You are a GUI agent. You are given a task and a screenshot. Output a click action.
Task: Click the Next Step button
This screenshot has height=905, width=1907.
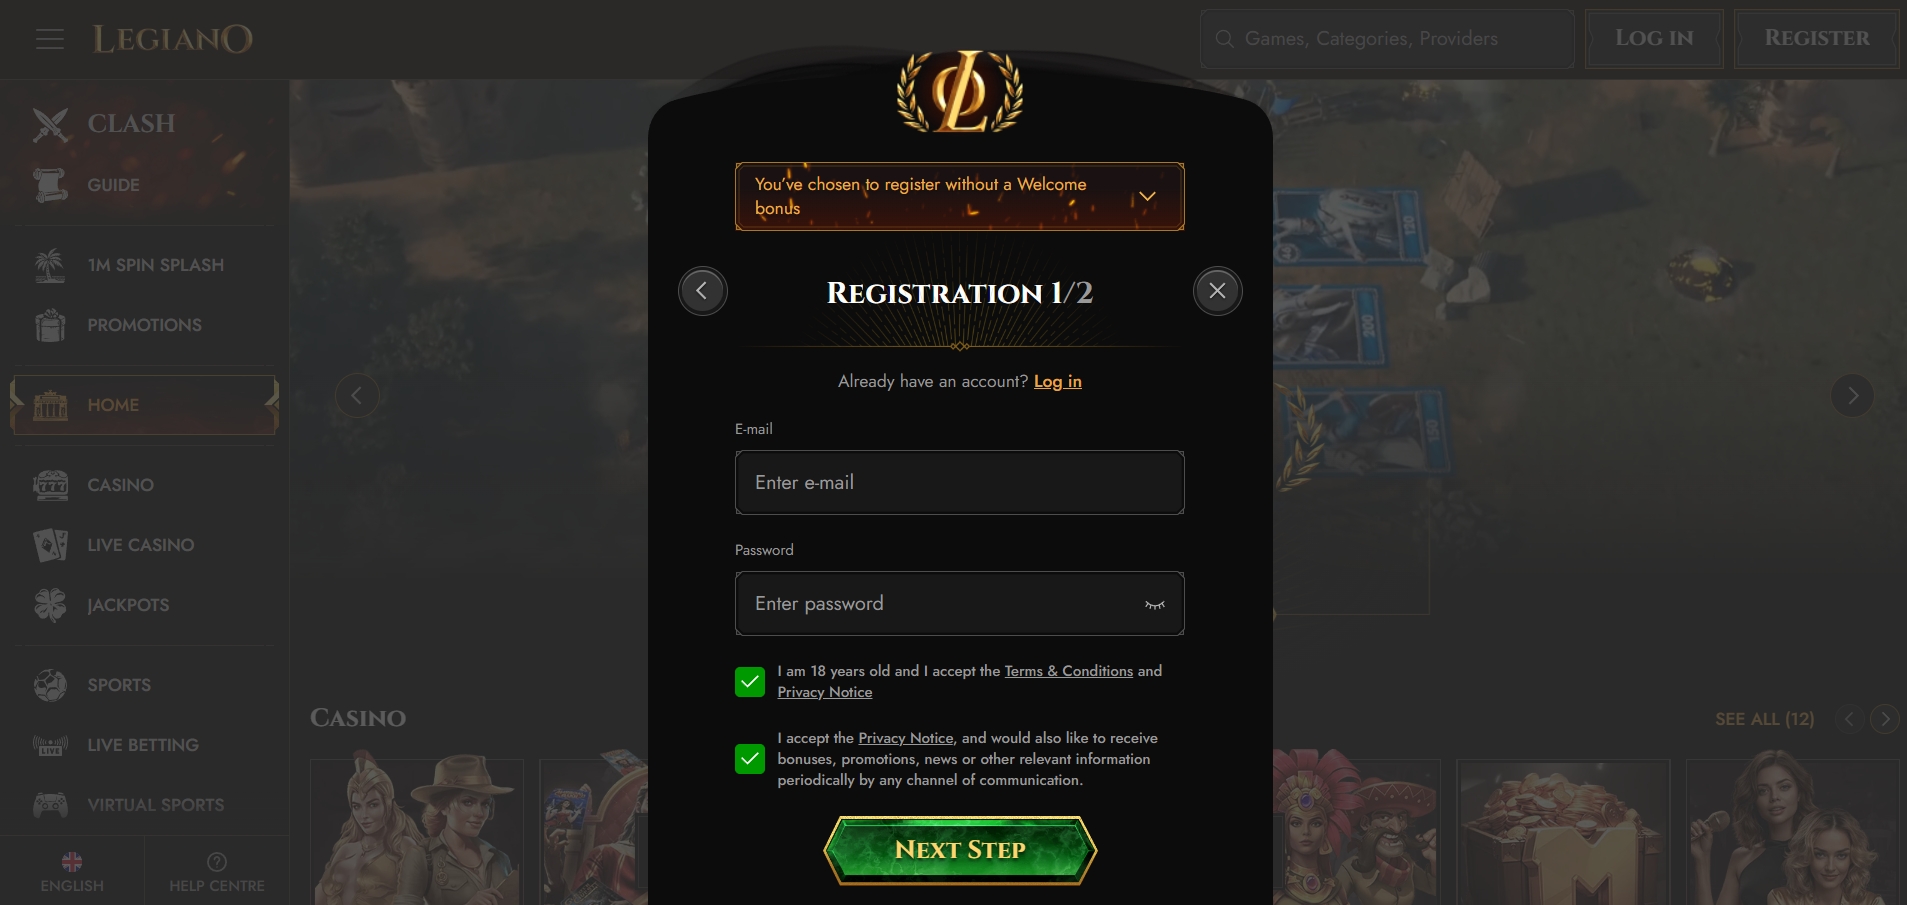coord(960,850)
